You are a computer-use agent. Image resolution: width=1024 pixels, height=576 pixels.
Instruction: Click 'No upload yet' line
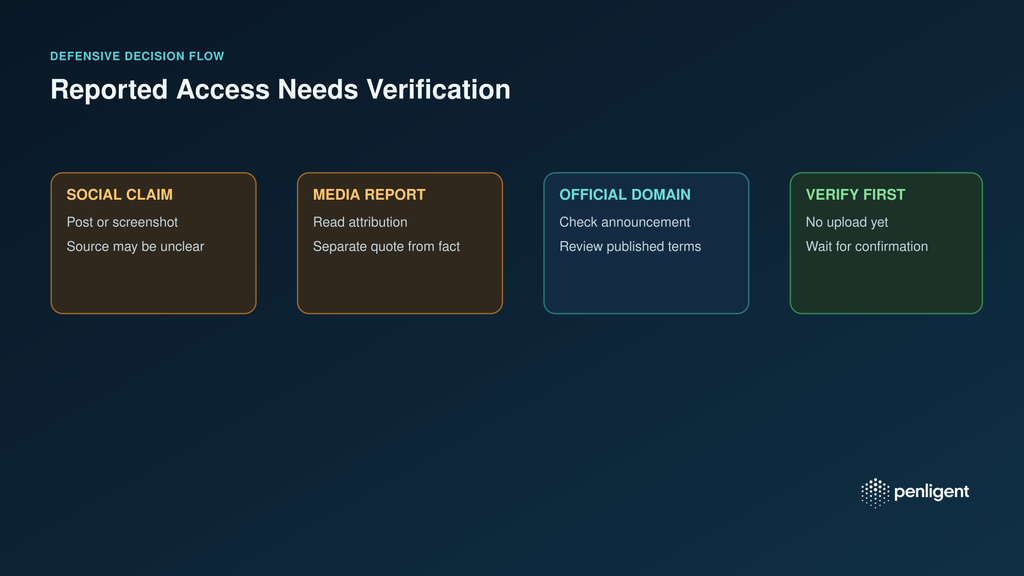[847, 222]
